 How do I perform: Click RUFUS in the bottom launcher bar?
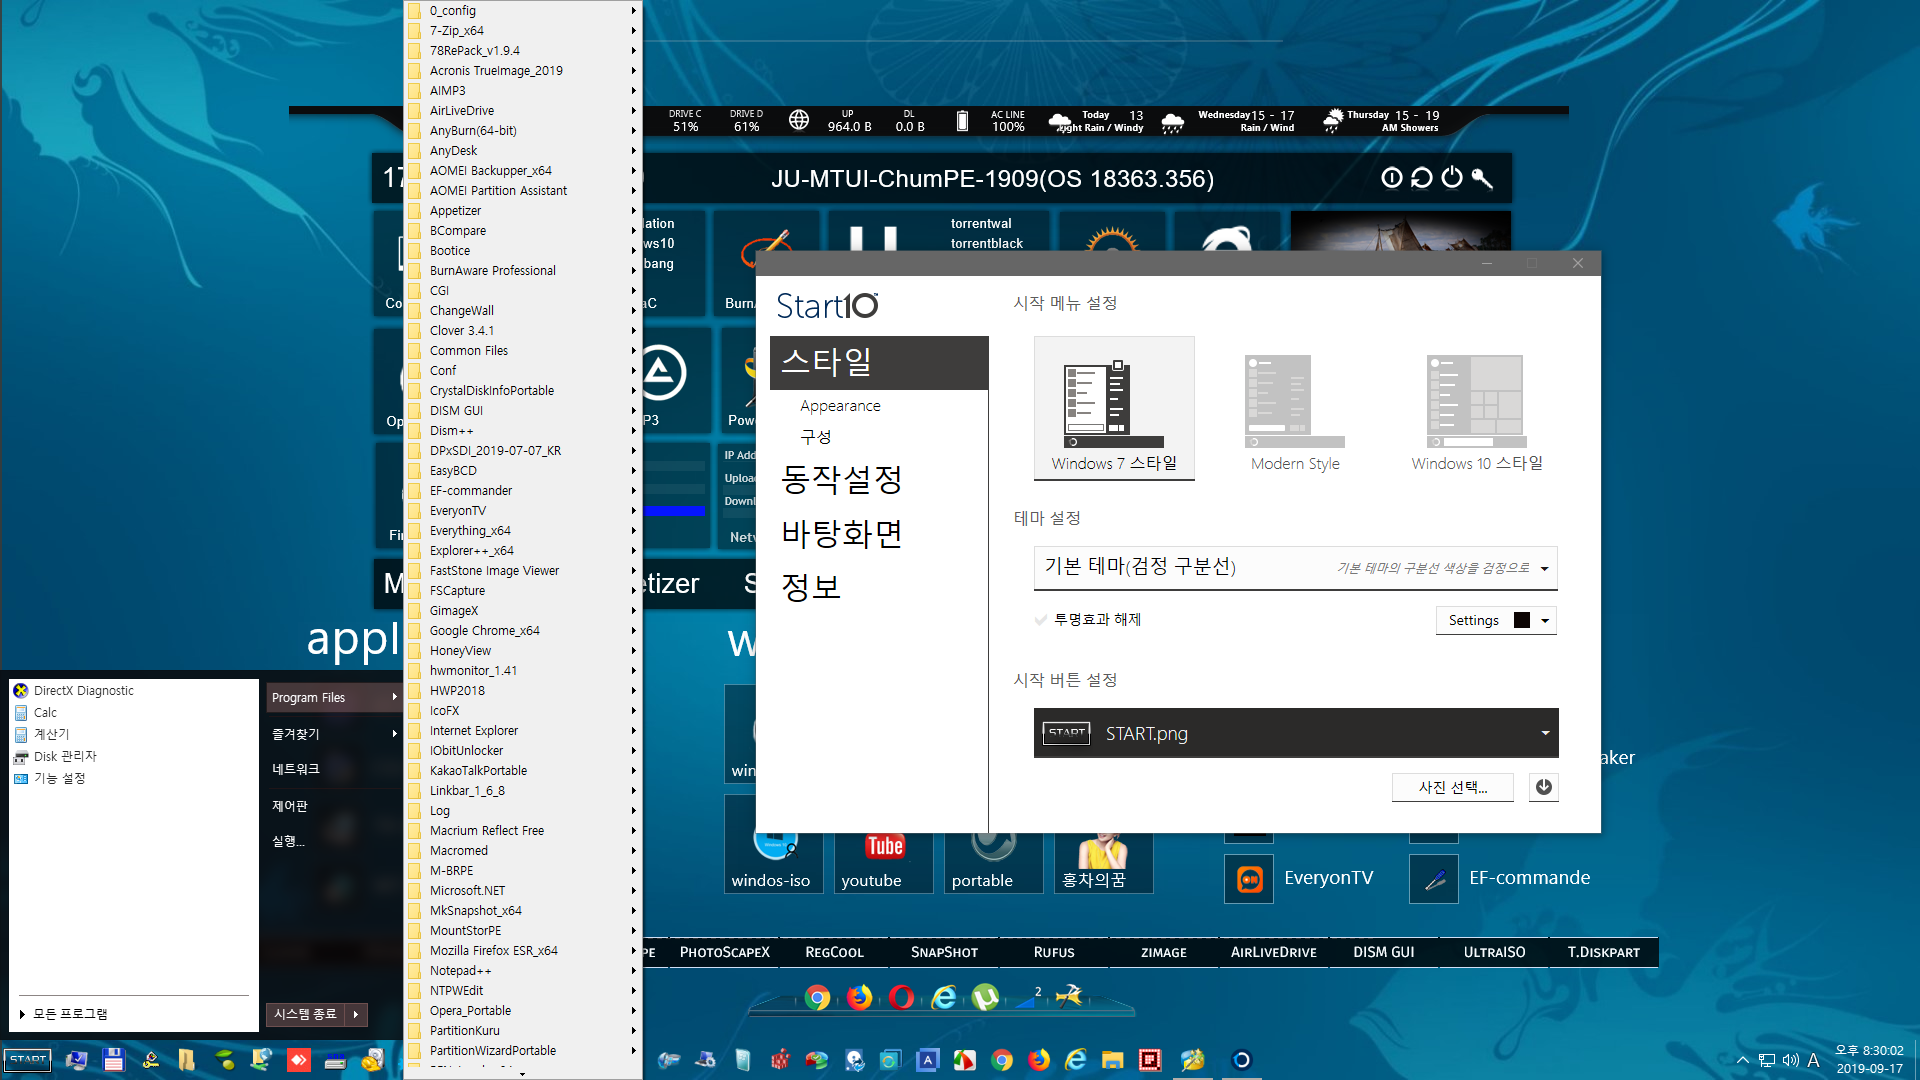pos(1054,952)
